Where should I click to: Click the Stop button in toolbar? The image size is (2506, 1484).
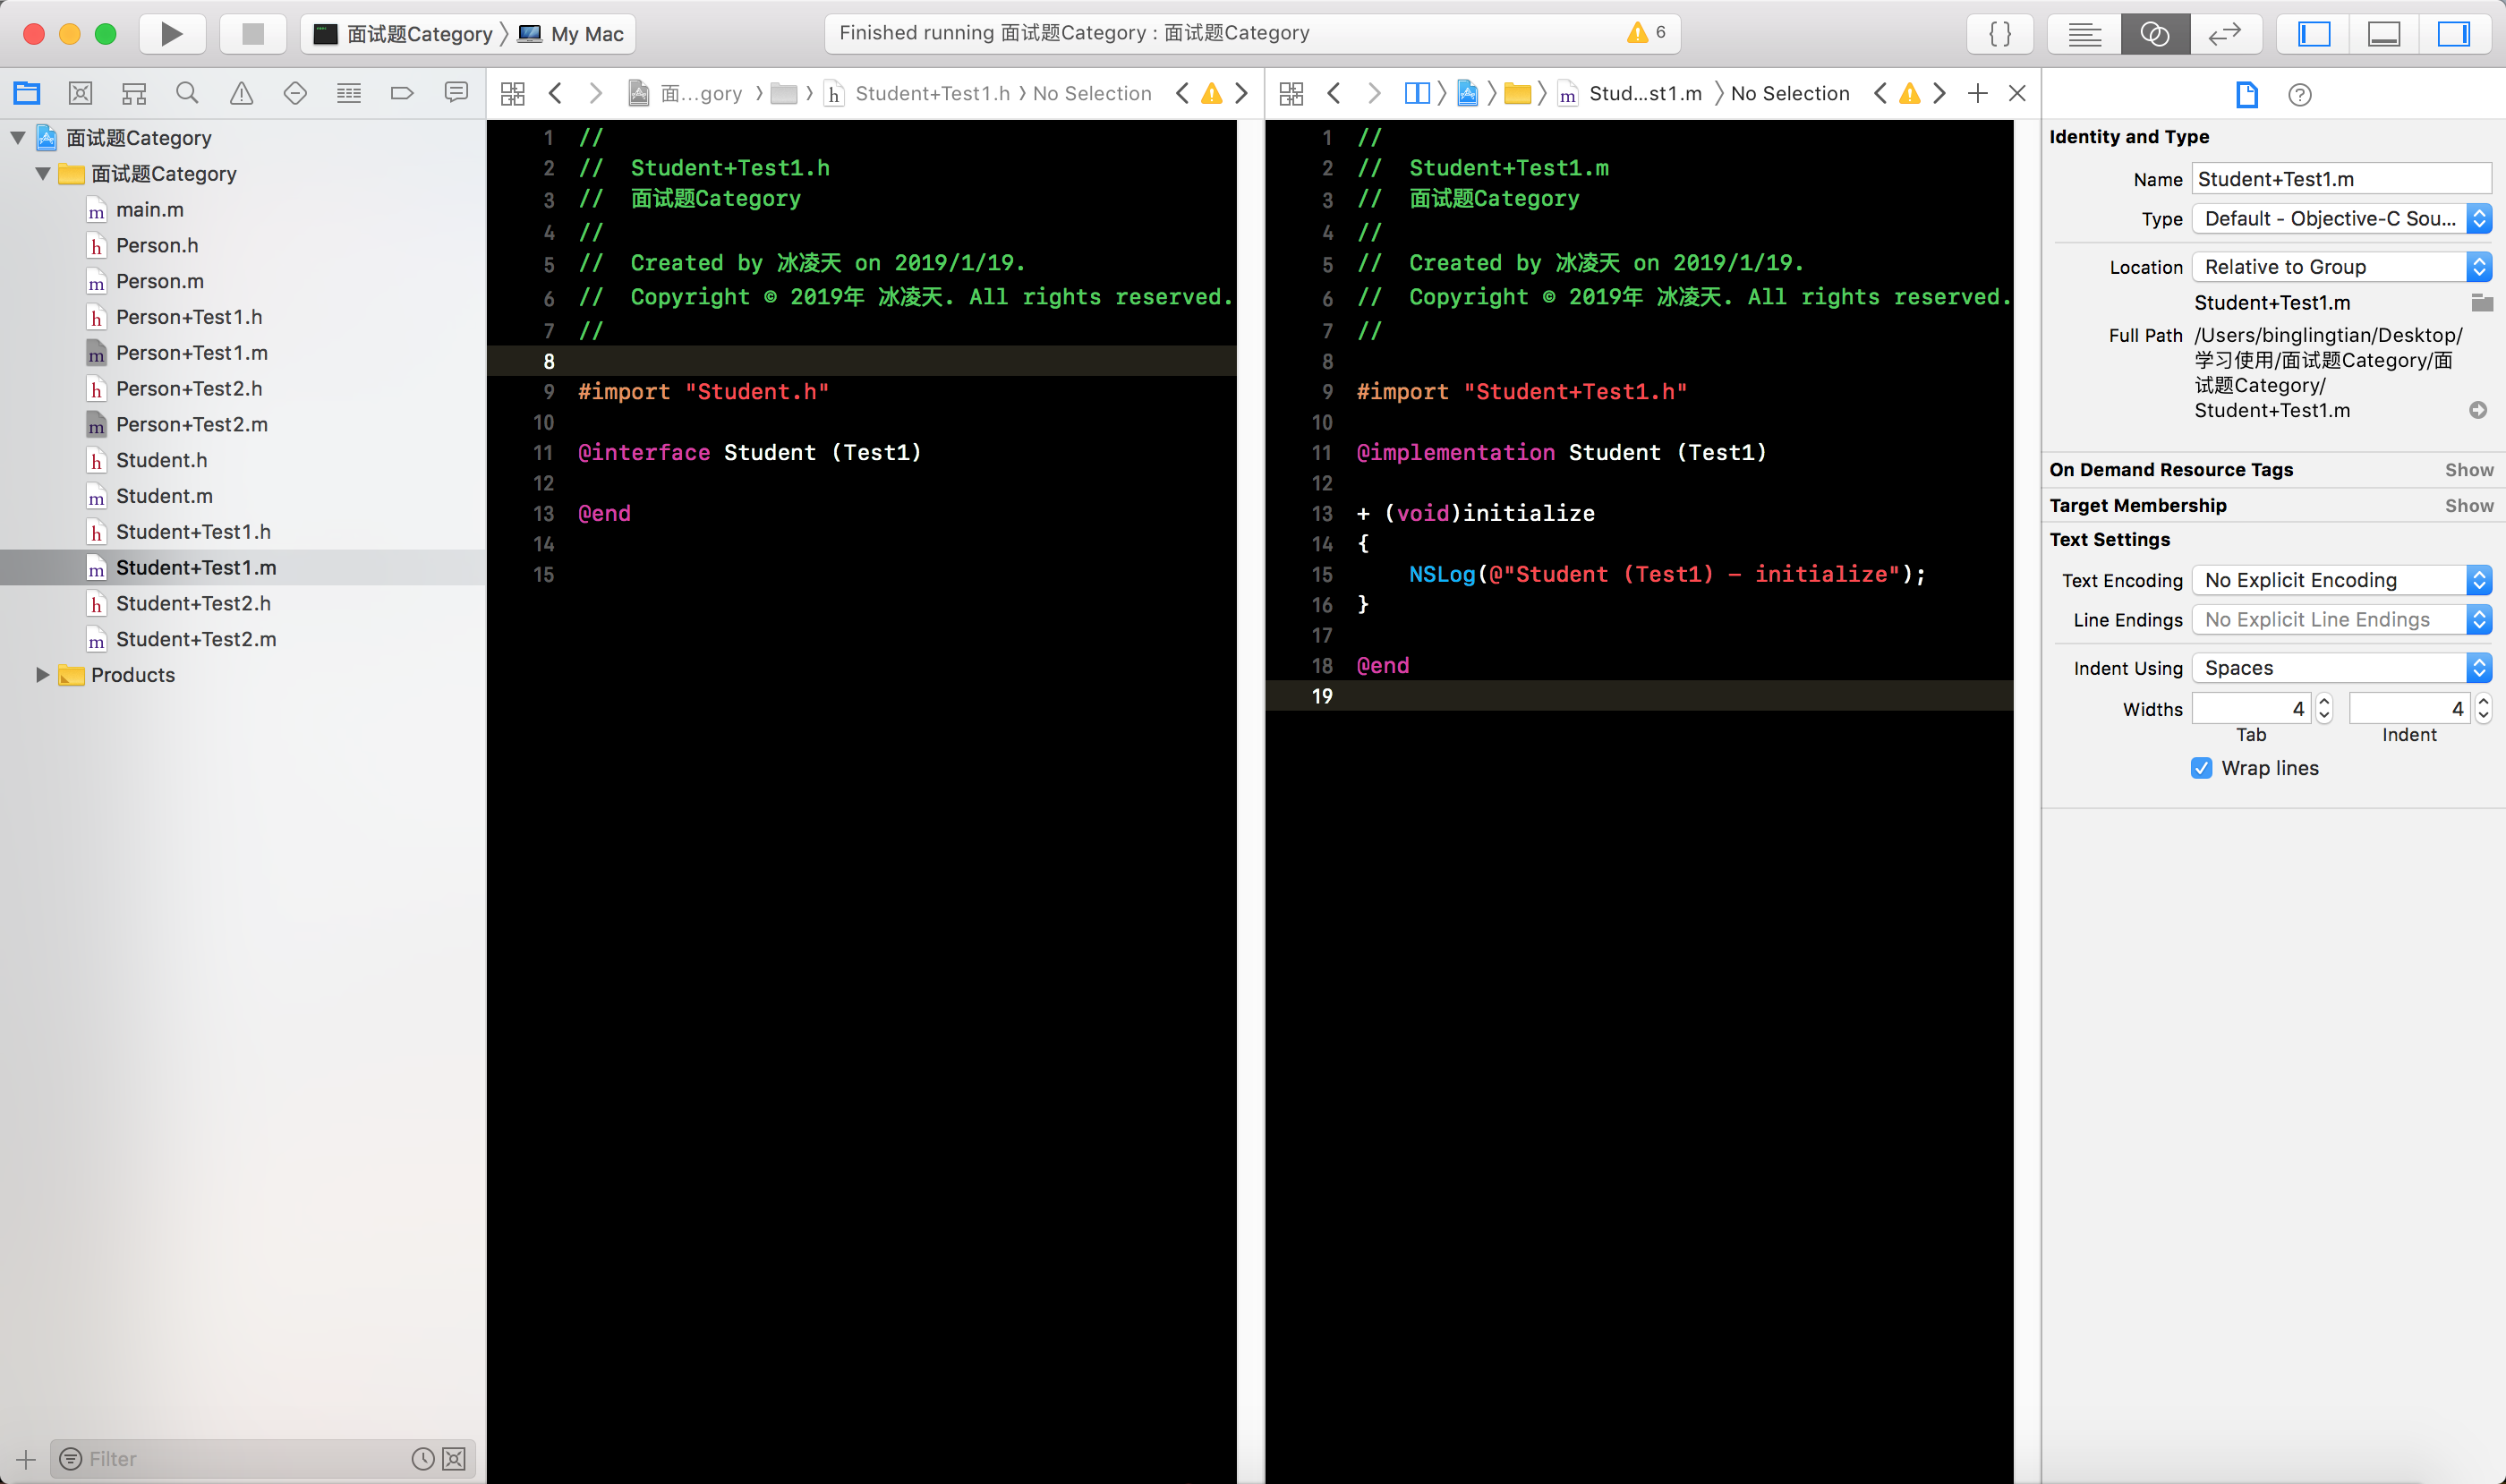[253, 34]
